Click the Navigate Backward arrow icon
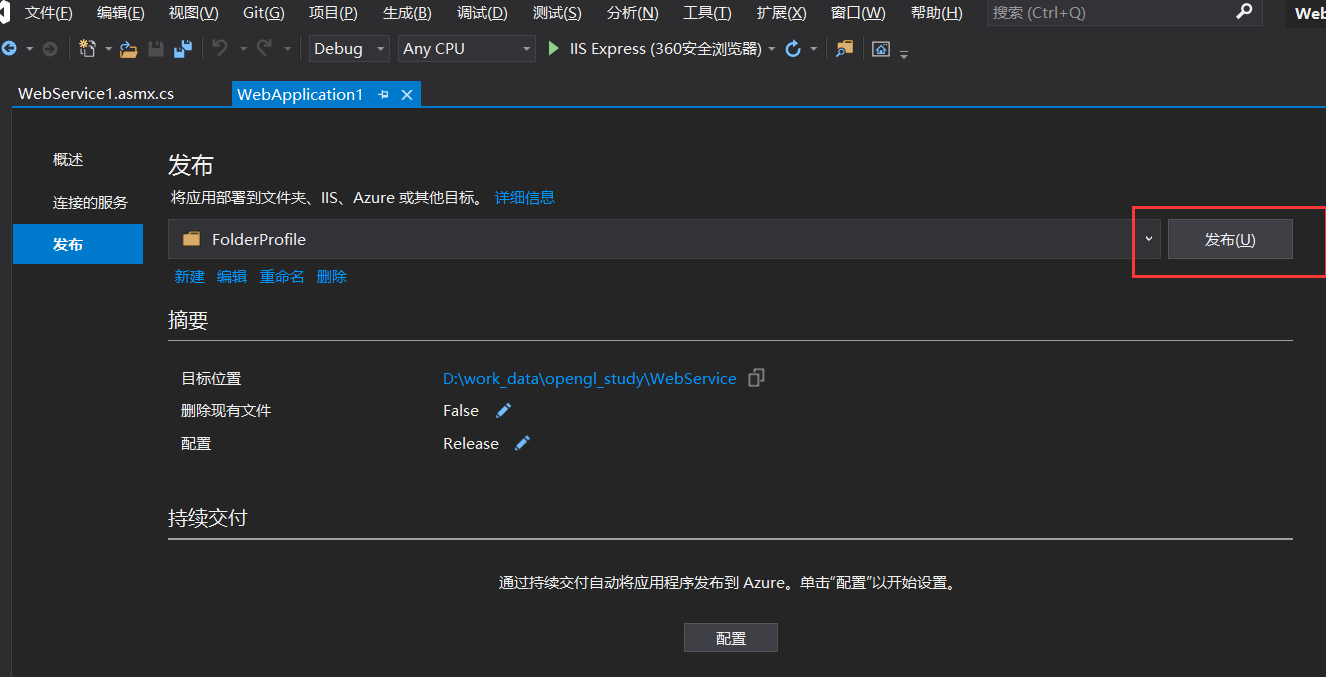The width and height of the screenshot is (1326, 677). [x=8, y=48]
